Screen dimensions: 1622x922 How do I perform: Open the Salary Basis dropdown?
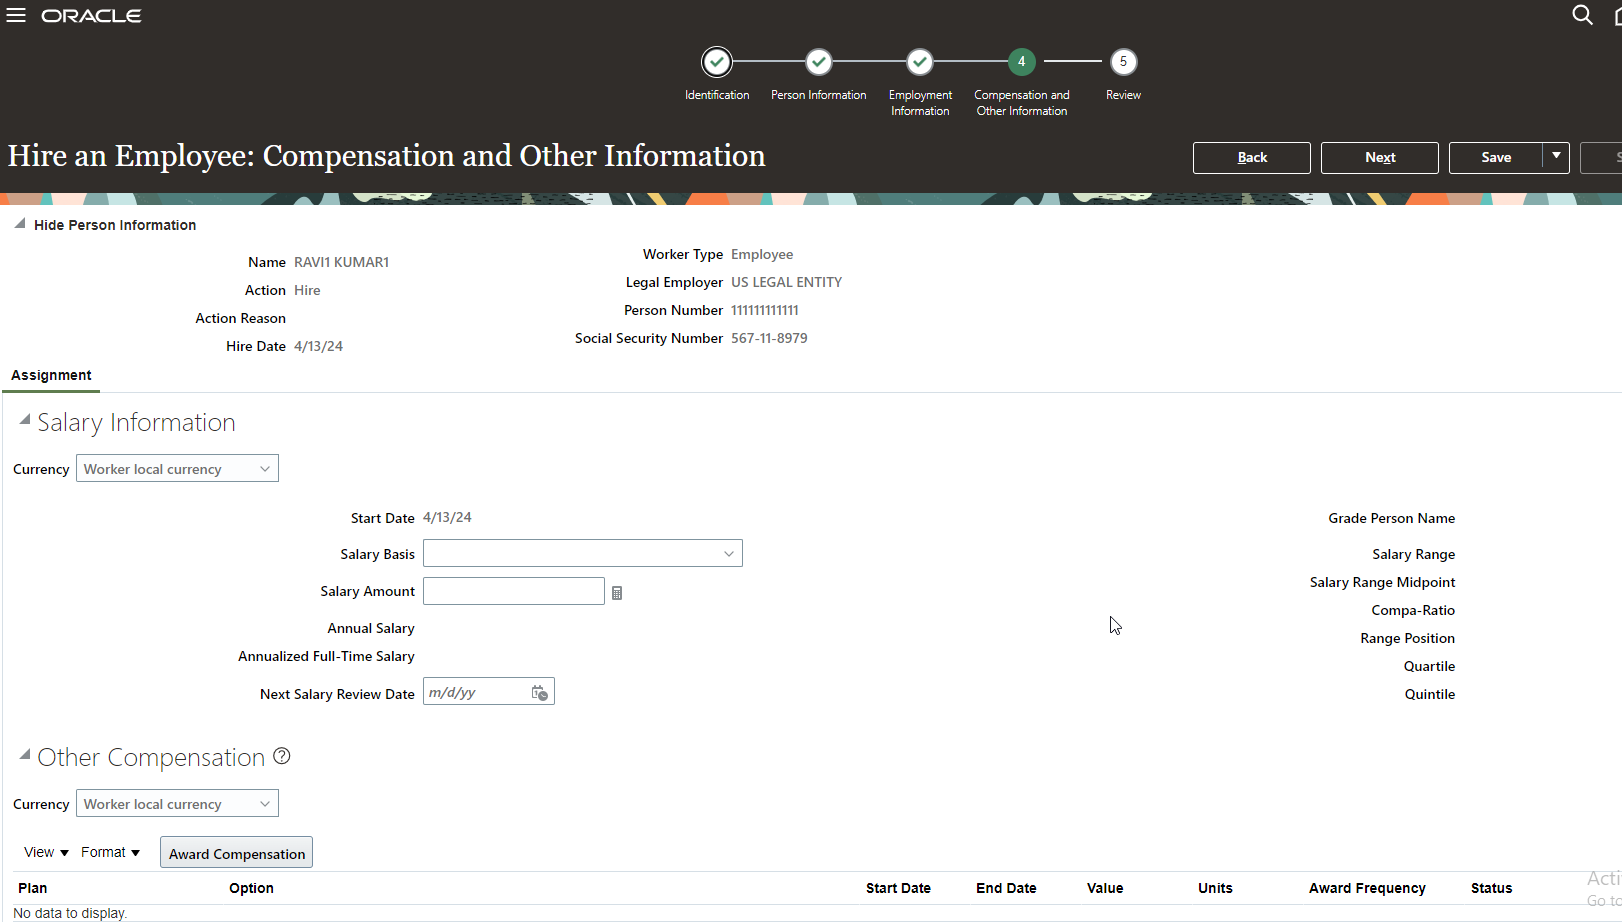point(582,553)
